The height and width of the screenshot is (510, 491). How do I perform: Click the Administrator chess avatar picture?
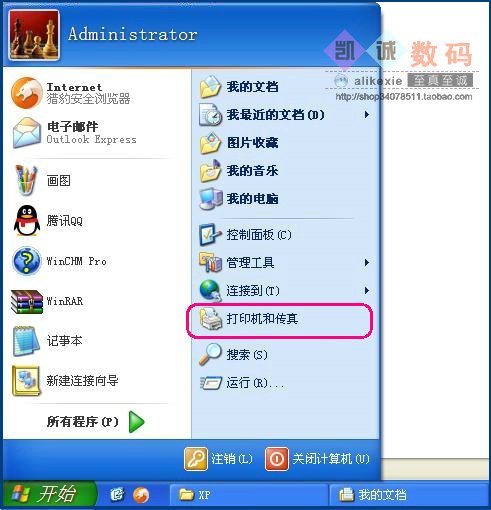34,35
